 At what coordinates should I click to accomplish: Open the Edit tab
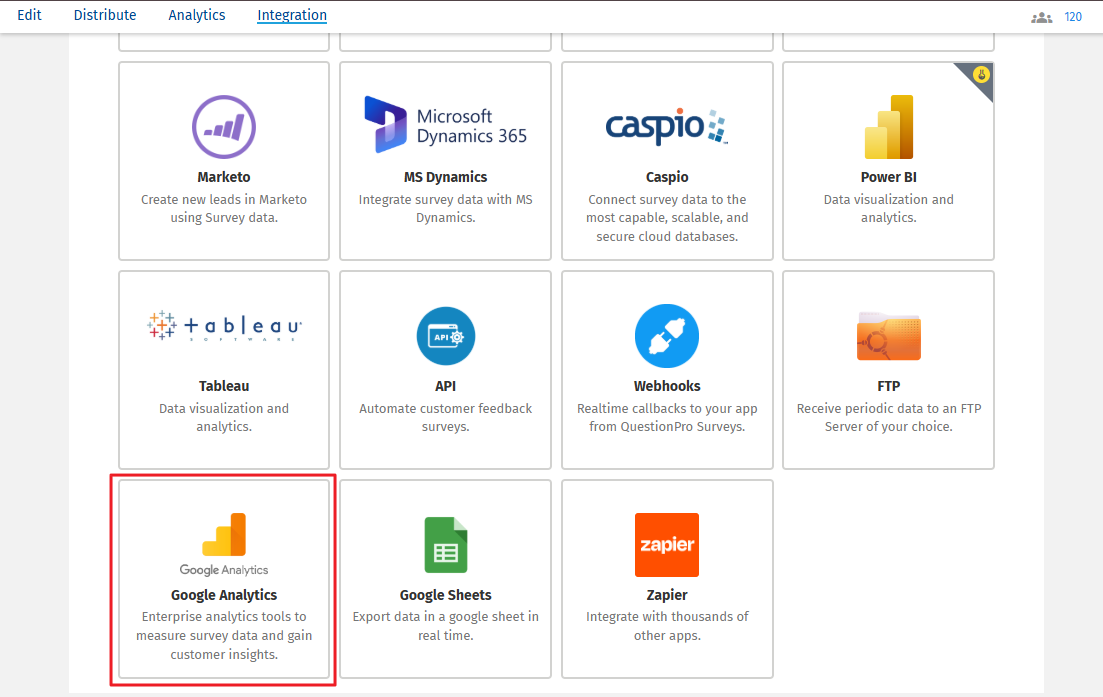(x=29, y=15)
